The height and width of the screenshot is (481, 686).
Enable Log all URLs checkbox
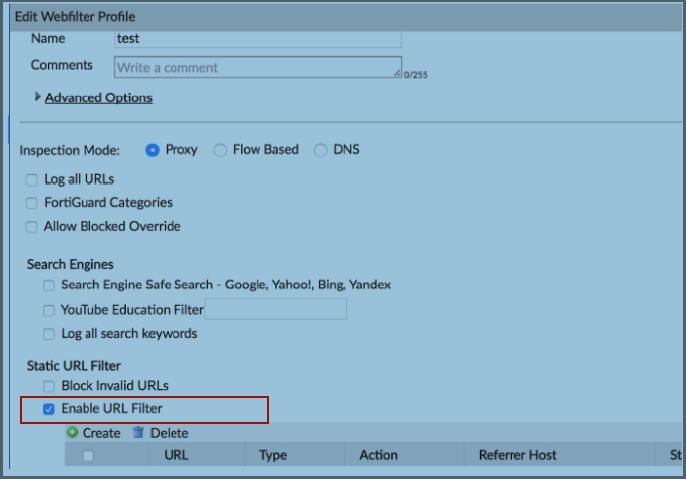coord(32,180)
